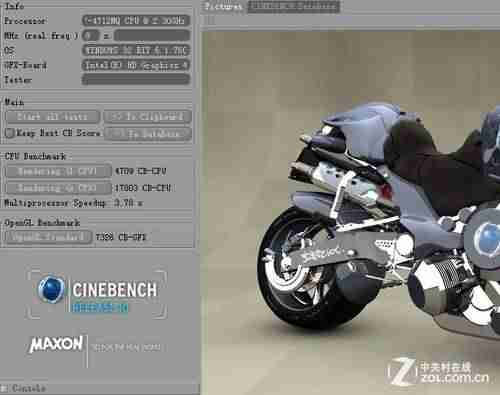Select the multi CPU score CB-CPU text
Viewport: 500px width, 395px height.
click(143, 188)
